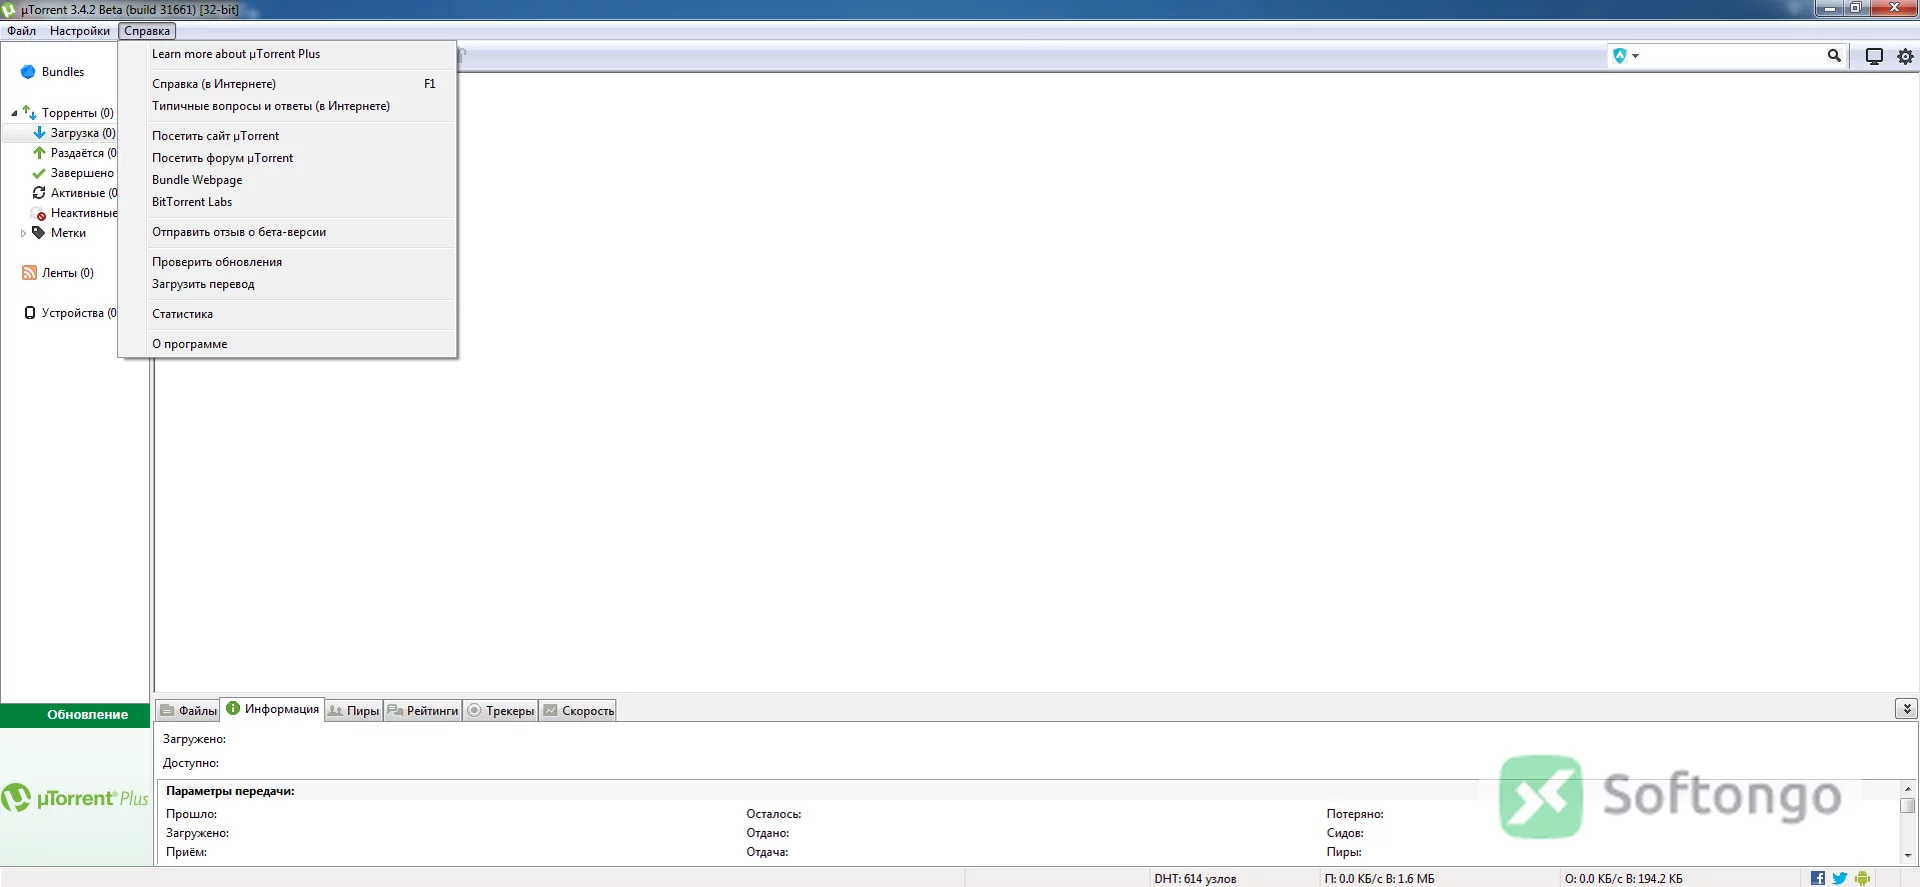Switch to the Файлы tab

188,711
